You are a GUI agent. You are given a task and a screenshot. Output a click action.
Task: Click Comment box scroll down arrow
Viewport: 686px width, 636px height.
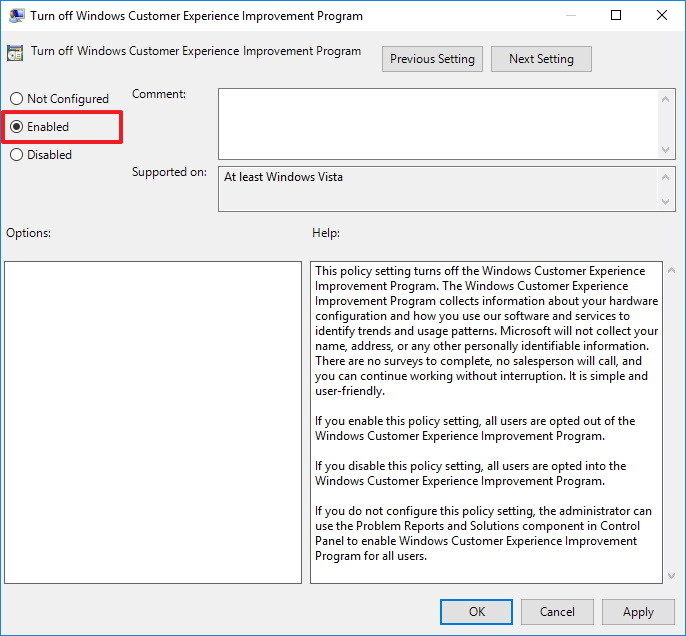(x=665, y=150)
